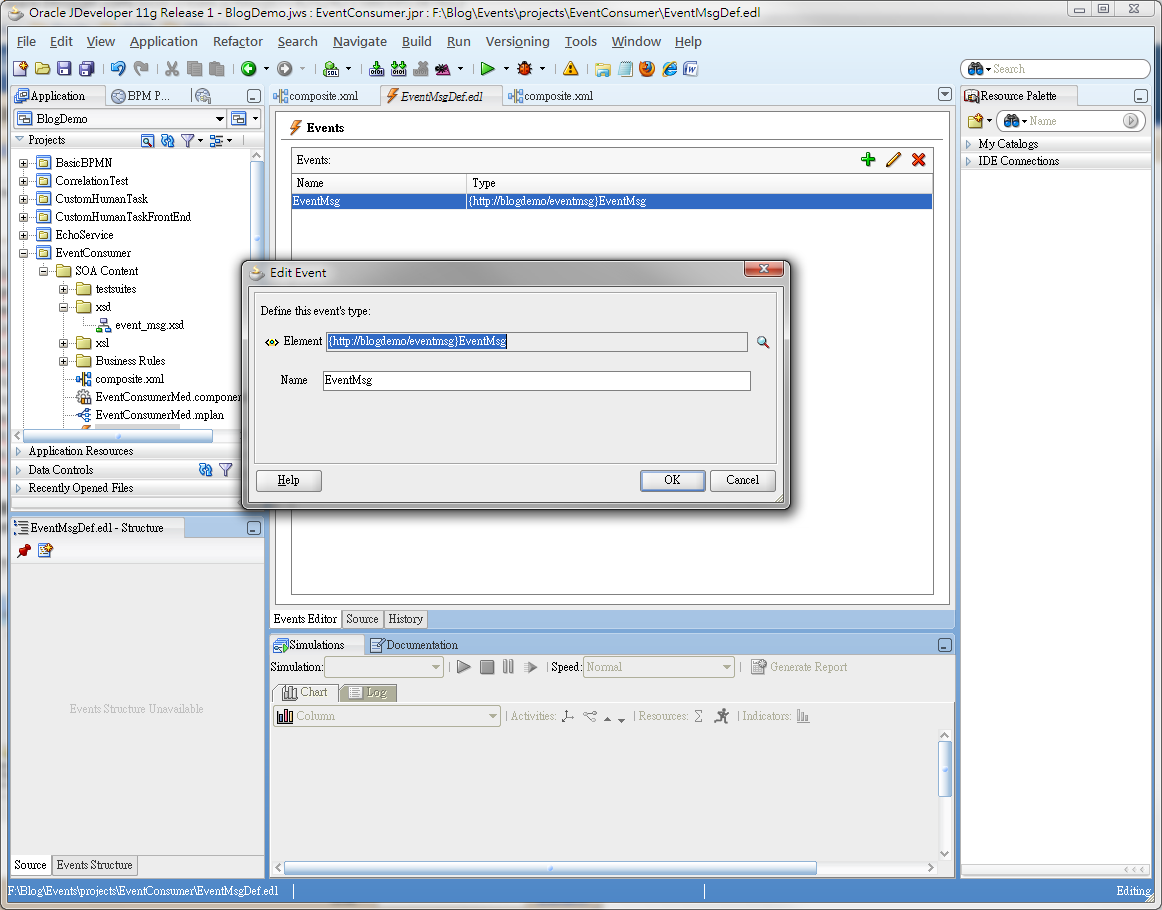Image resolution: width=1162 pixels, height=910 pixels.
Task: Add a new event with green plus
Action: tap(868, 159)
